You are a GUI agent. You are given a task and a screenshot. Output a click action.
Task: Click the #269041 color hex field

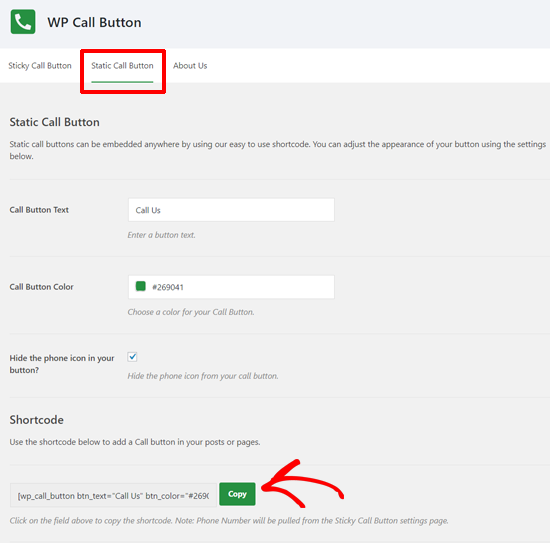231,287
